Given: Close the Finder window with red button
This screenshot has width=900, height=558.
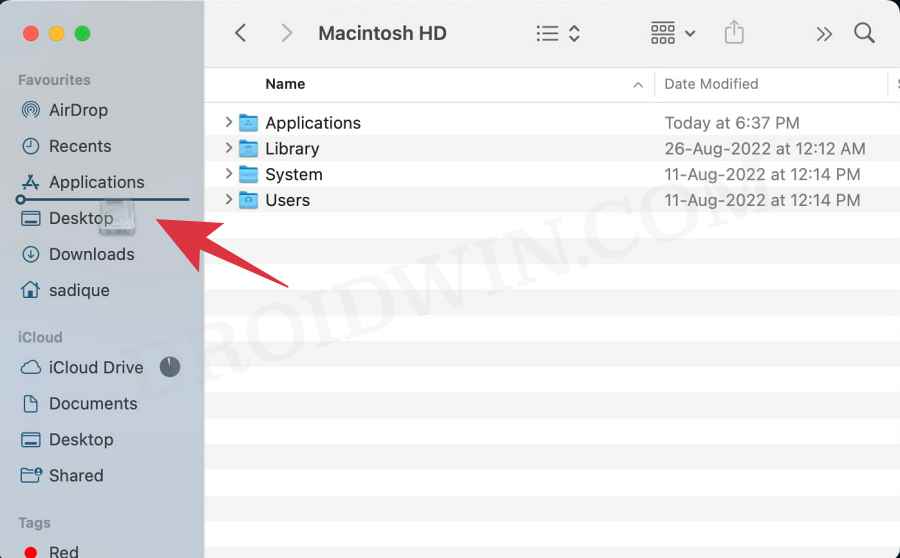Looking at the screenshot, I should pos(30,33).
